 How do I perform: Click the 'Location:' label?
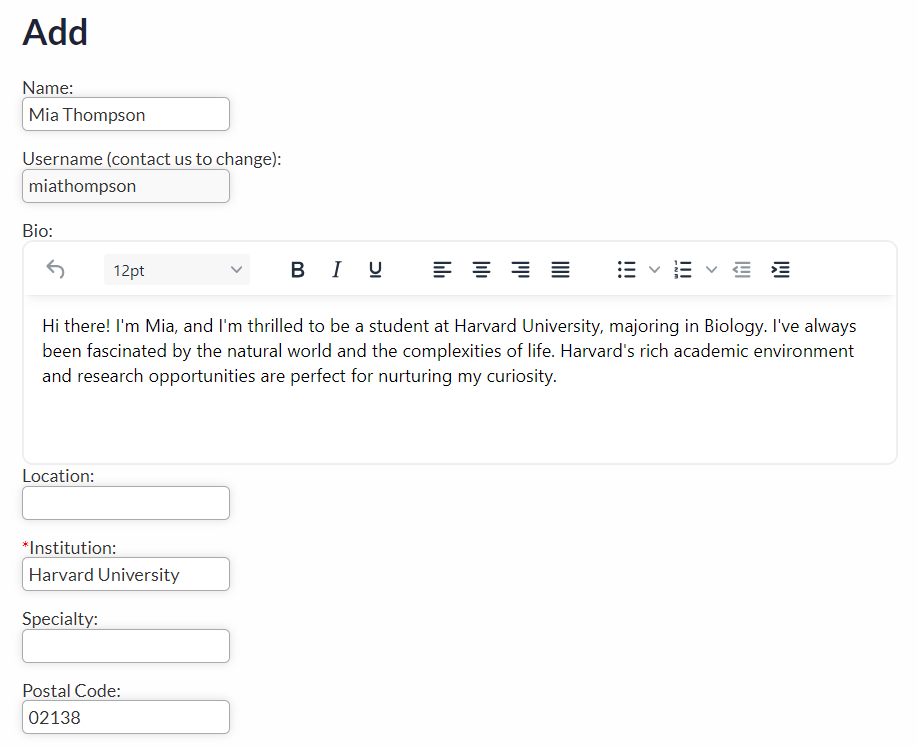pyautogui.click(x=58, y=476)
